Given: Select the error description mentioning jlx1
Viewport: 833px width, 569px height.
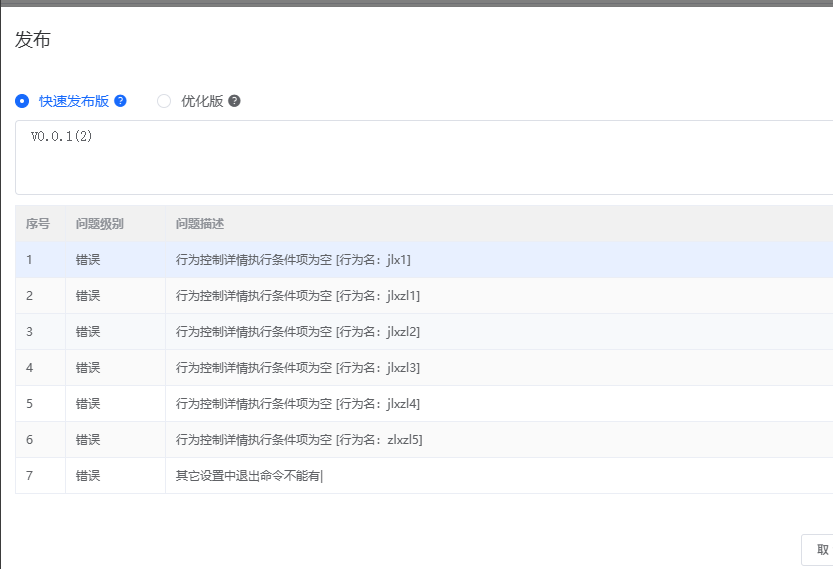Looking at the screenshot, I should click(x=293, y=259).
